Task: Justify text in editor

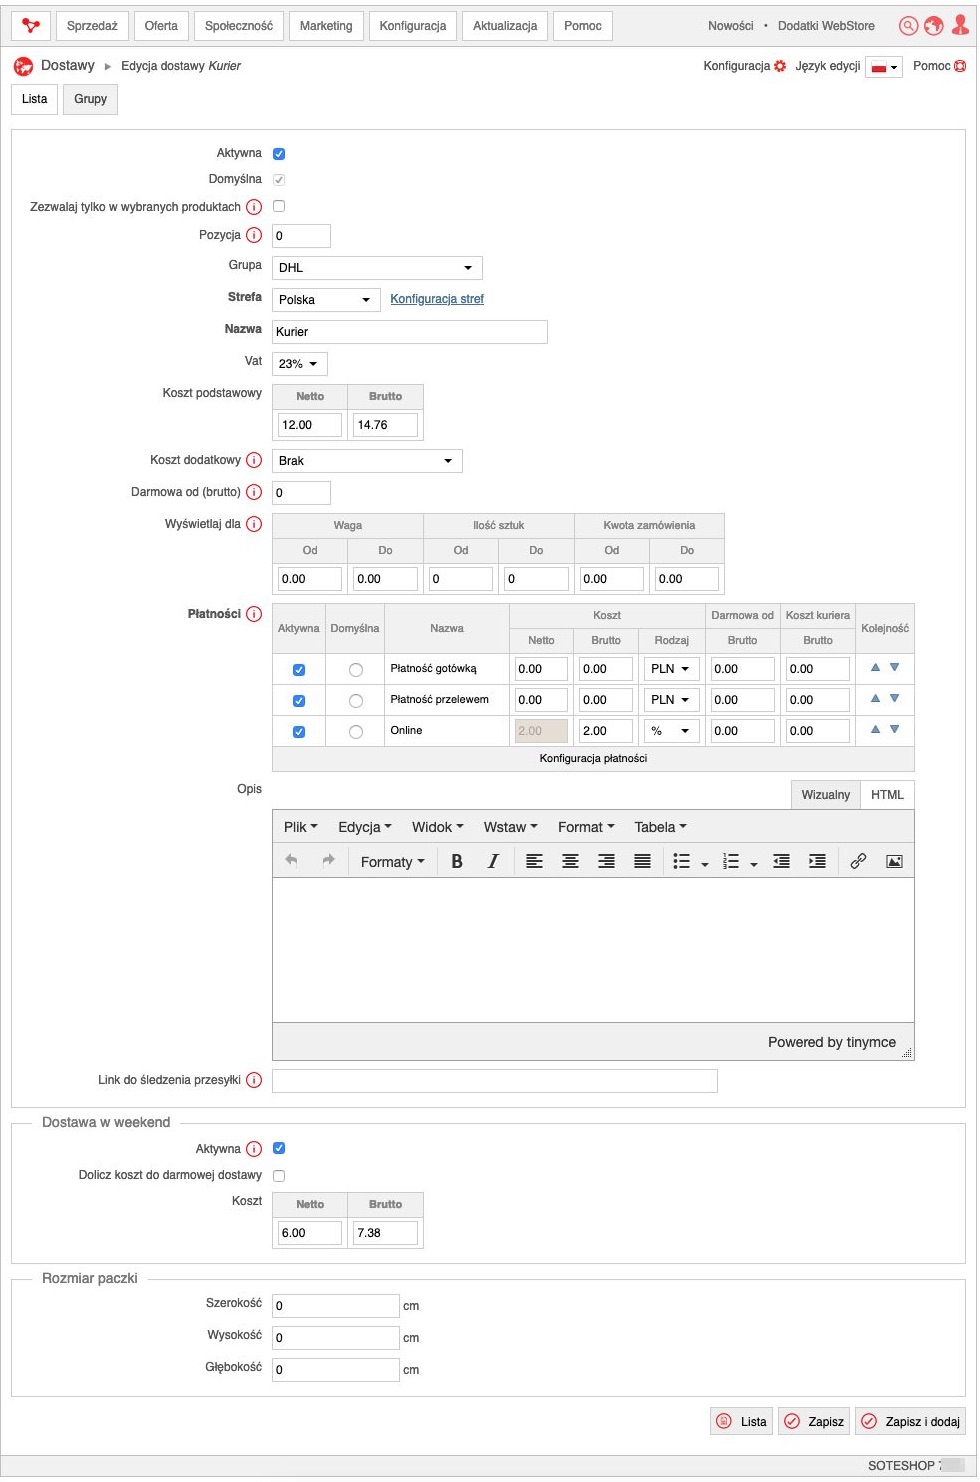Action: pyautogui.click(x=643, y=861)
